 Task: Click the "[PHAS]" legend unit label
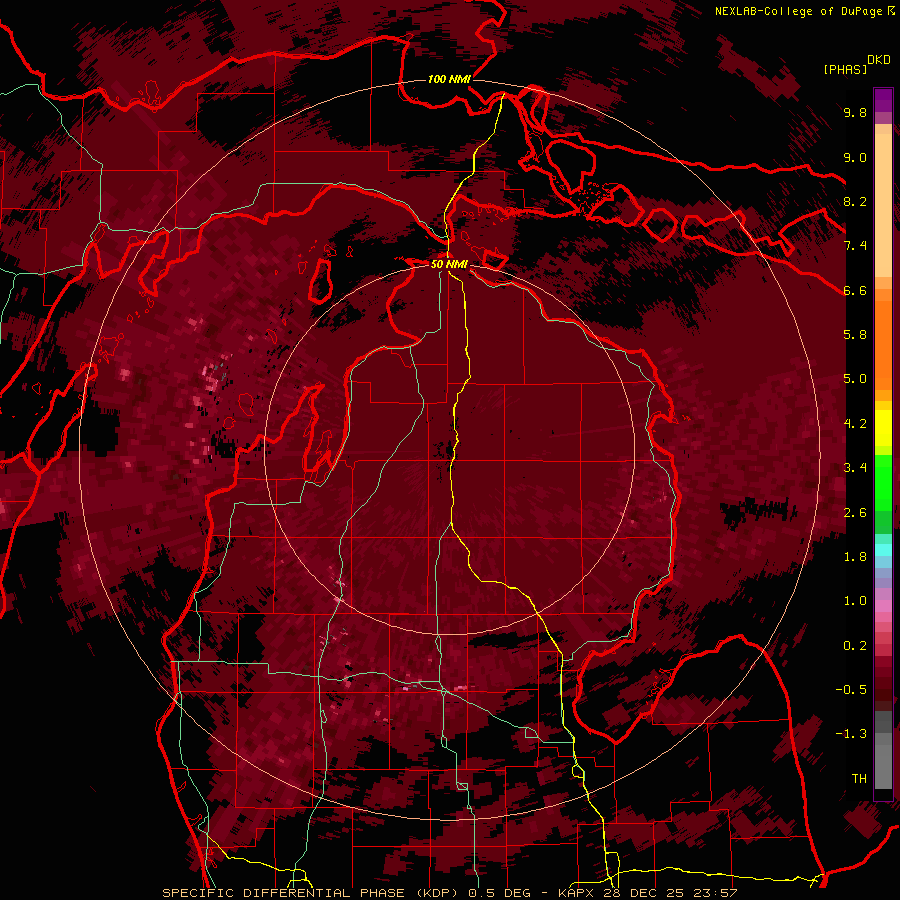pos(845,69)
